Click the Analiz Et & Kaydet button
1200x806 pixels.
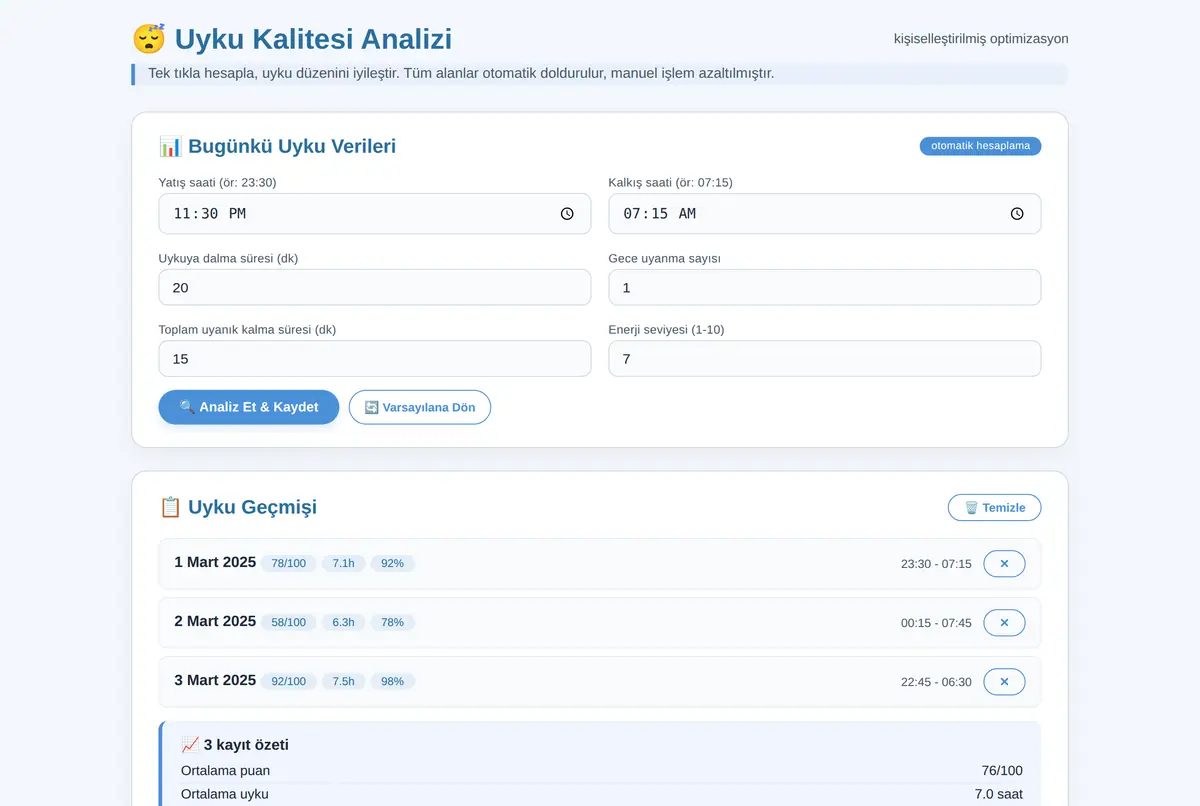249,407
